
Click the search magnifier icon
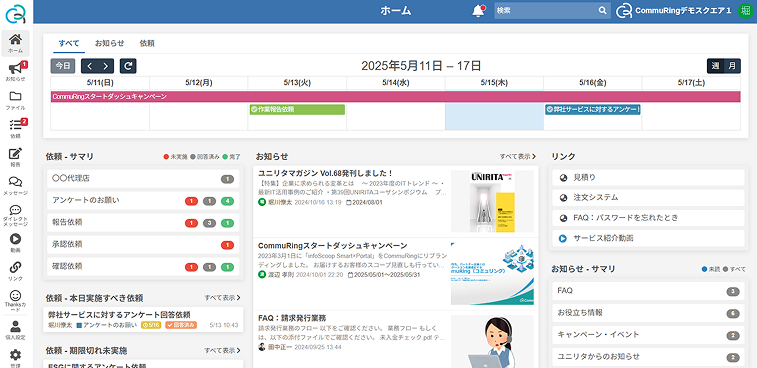(603, 11)
